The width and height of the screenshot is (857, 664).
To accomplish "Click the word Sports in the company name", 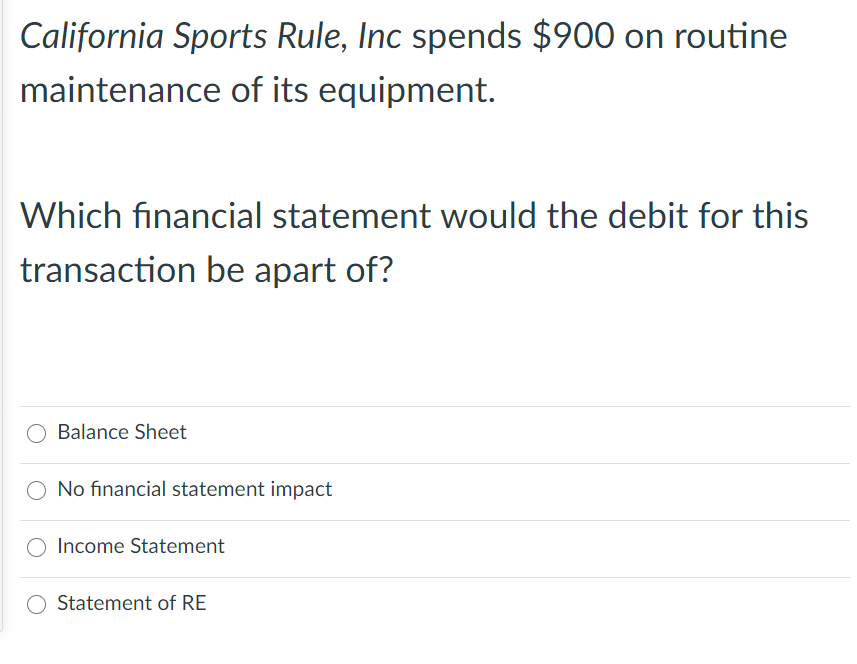I will click(x=219, y=38).
